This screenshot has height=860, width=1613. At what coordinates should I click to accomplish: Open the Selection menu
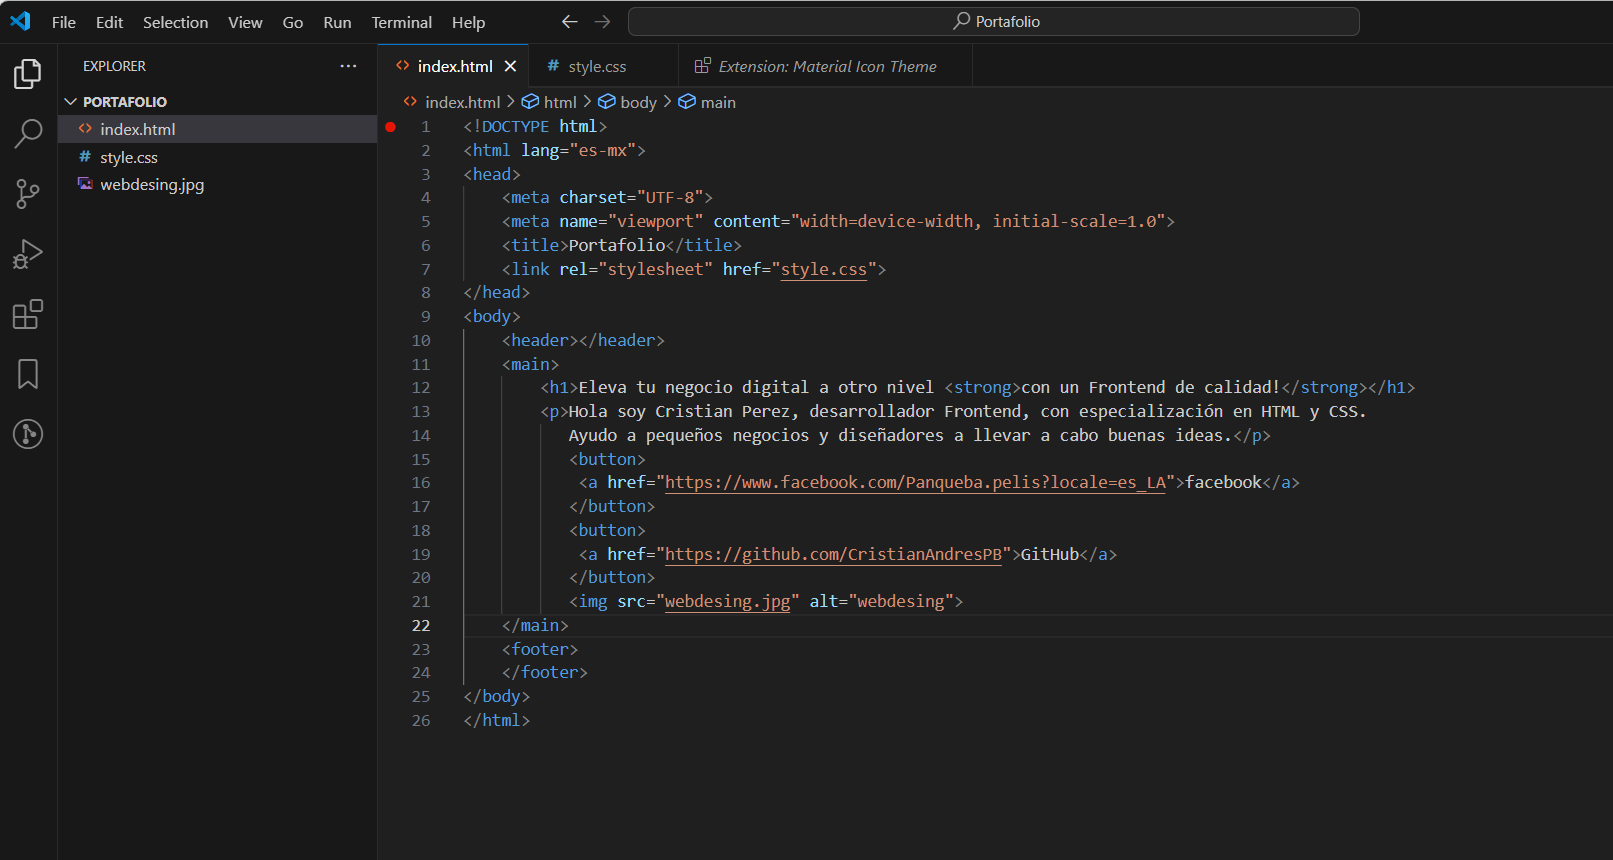175,22
